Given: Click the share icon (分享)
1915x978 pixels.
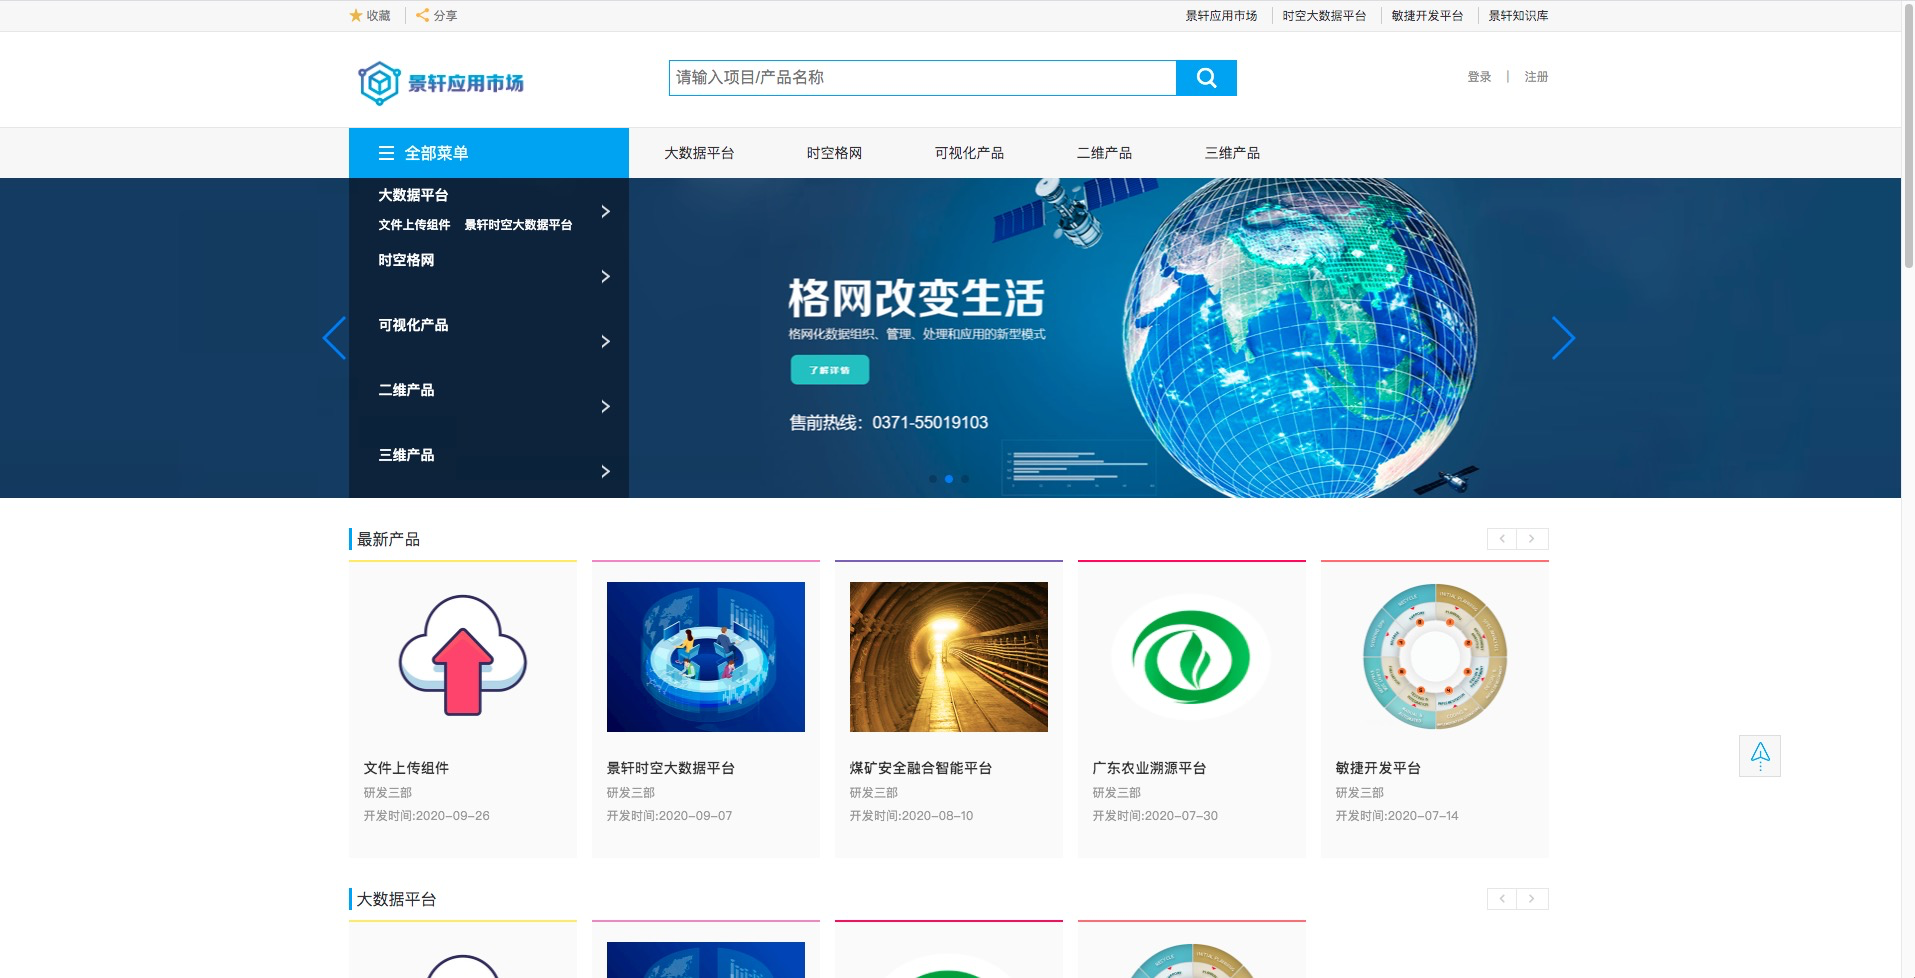Looking at the screenshot, I should click(x=422, y=15).
